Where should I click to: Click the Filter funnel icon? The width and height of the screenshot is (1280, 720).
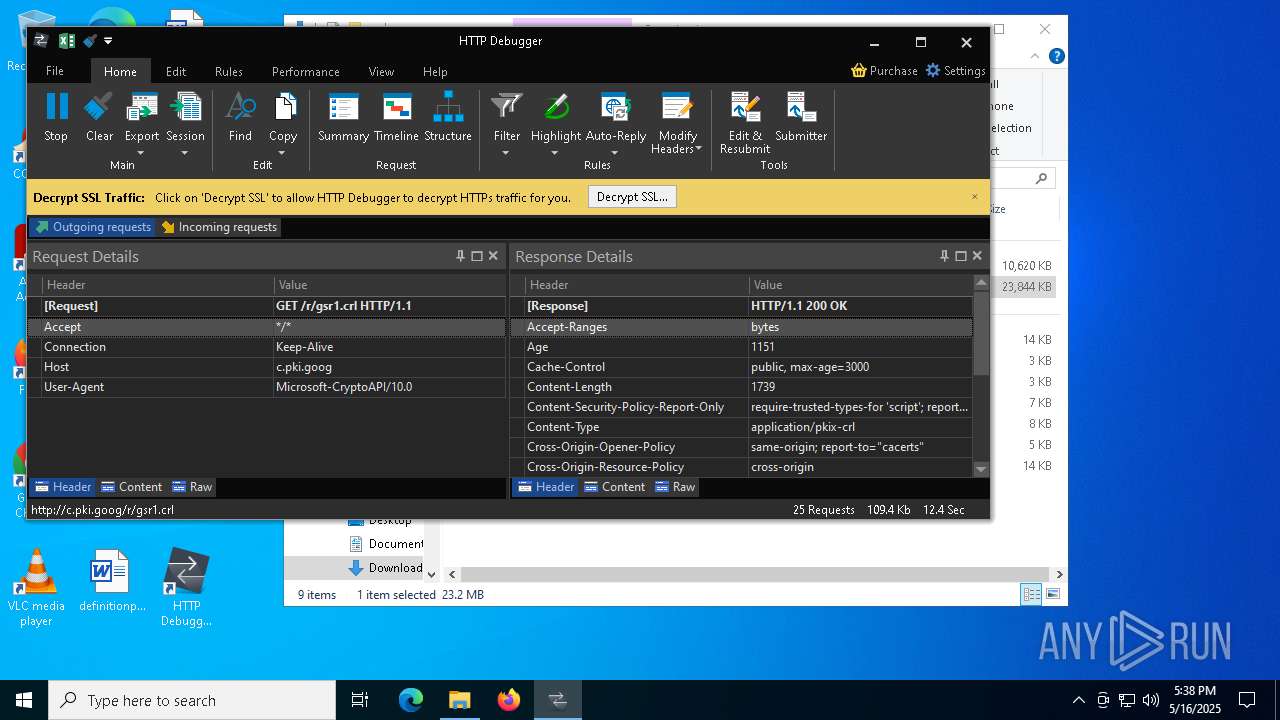pos(507,106)
